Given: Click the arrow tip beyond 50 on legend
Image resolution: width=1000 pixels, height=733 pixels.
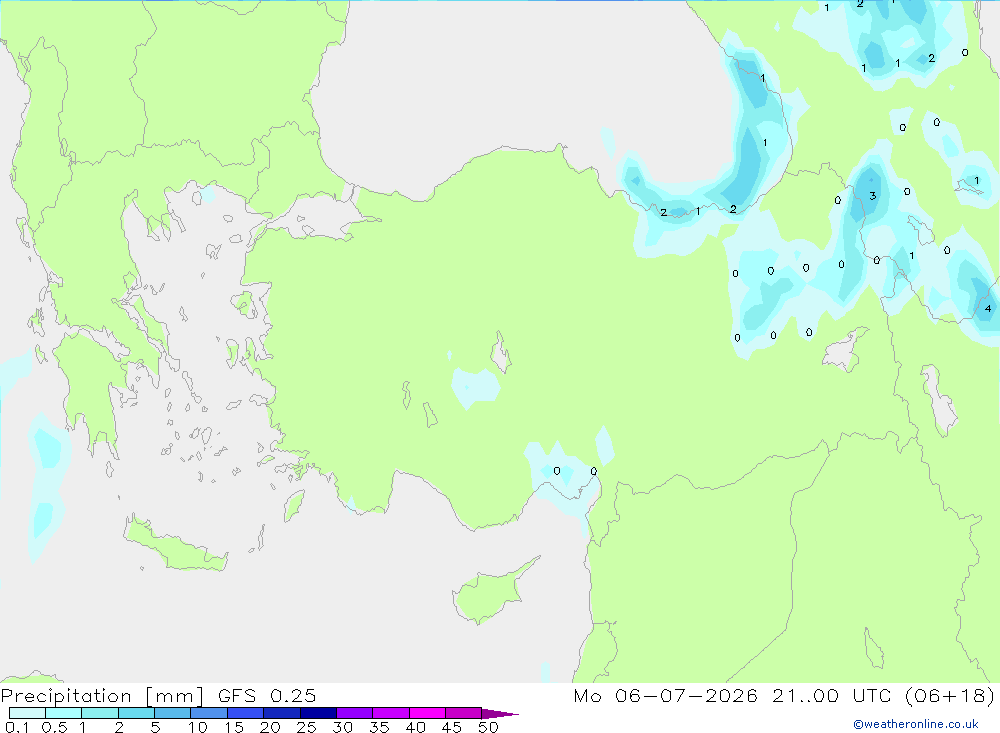Looking at the screenshot, I should click(x=500, y=714).
